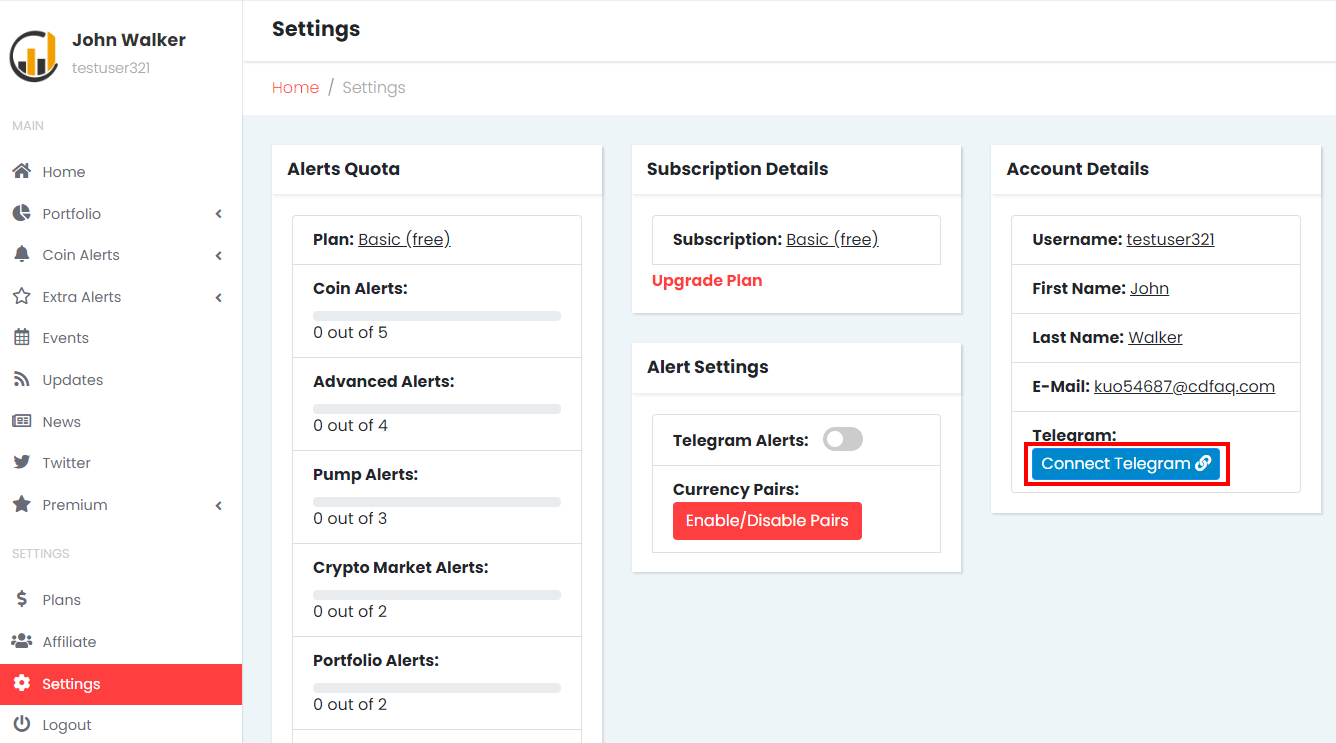Open Plans in the sidebar menu
The height and width of the screenshot is (743, 1336).
coord(121,599)
